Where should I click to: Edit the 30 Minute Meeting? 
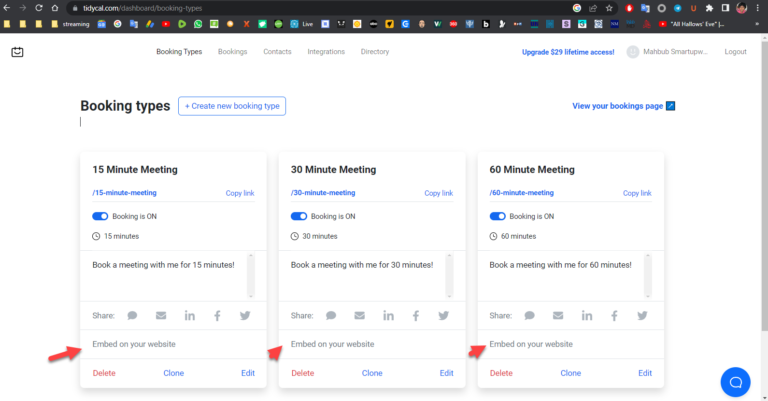pos(446,373)
